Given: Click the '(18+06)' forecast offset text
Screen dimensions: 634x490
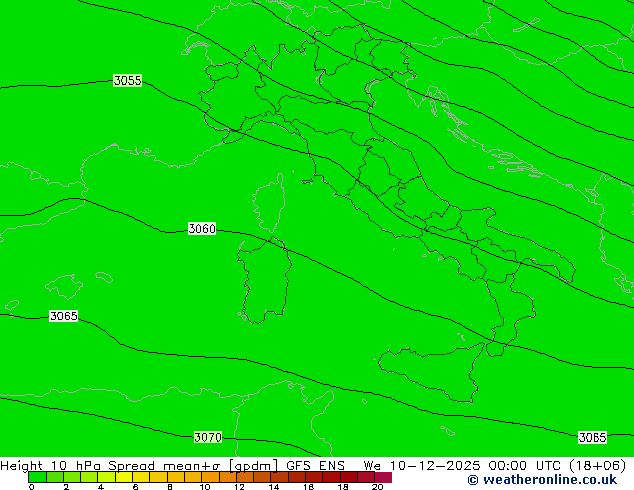Looking at the screenshot, I should pos(597,466).
